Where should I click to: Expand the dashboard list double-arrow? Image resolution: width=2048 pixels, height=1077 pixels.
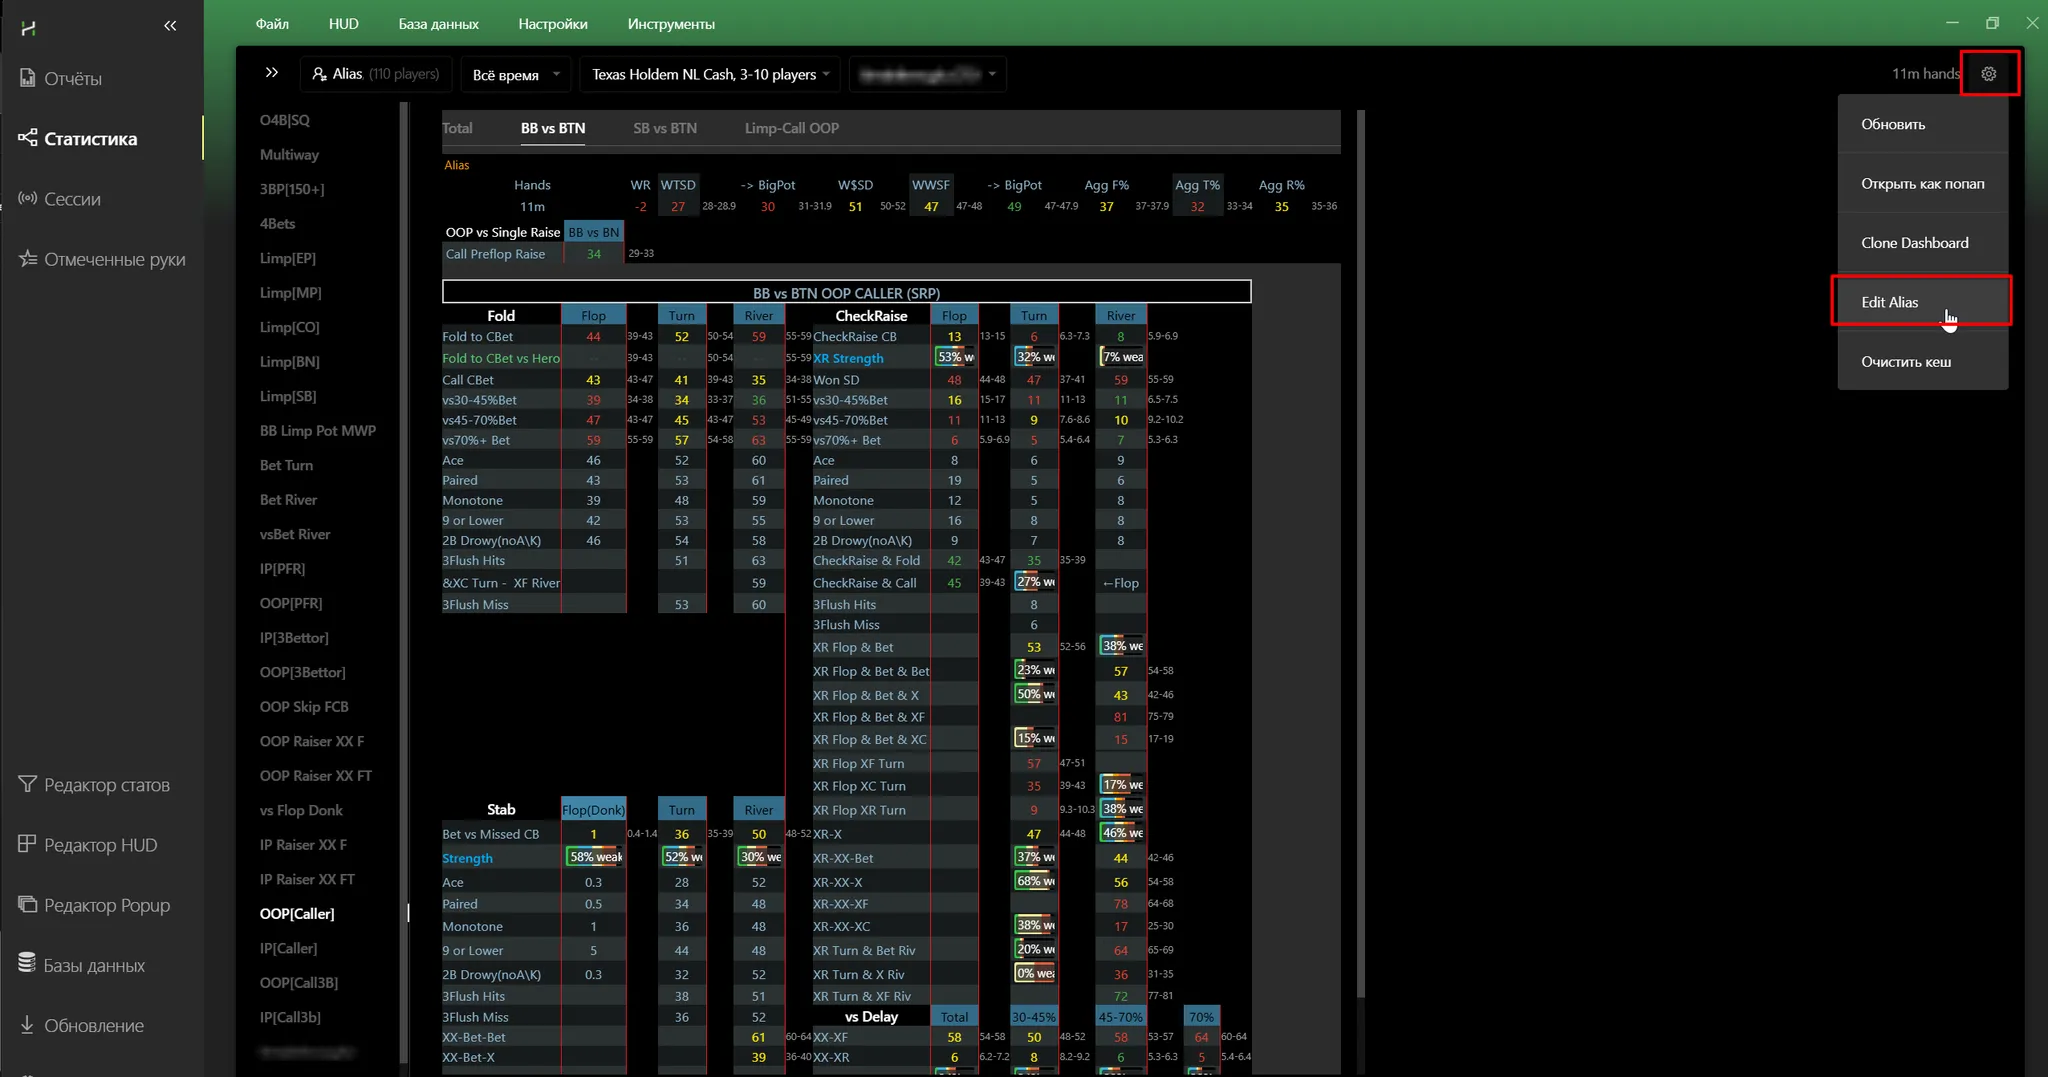pos(271,73)
